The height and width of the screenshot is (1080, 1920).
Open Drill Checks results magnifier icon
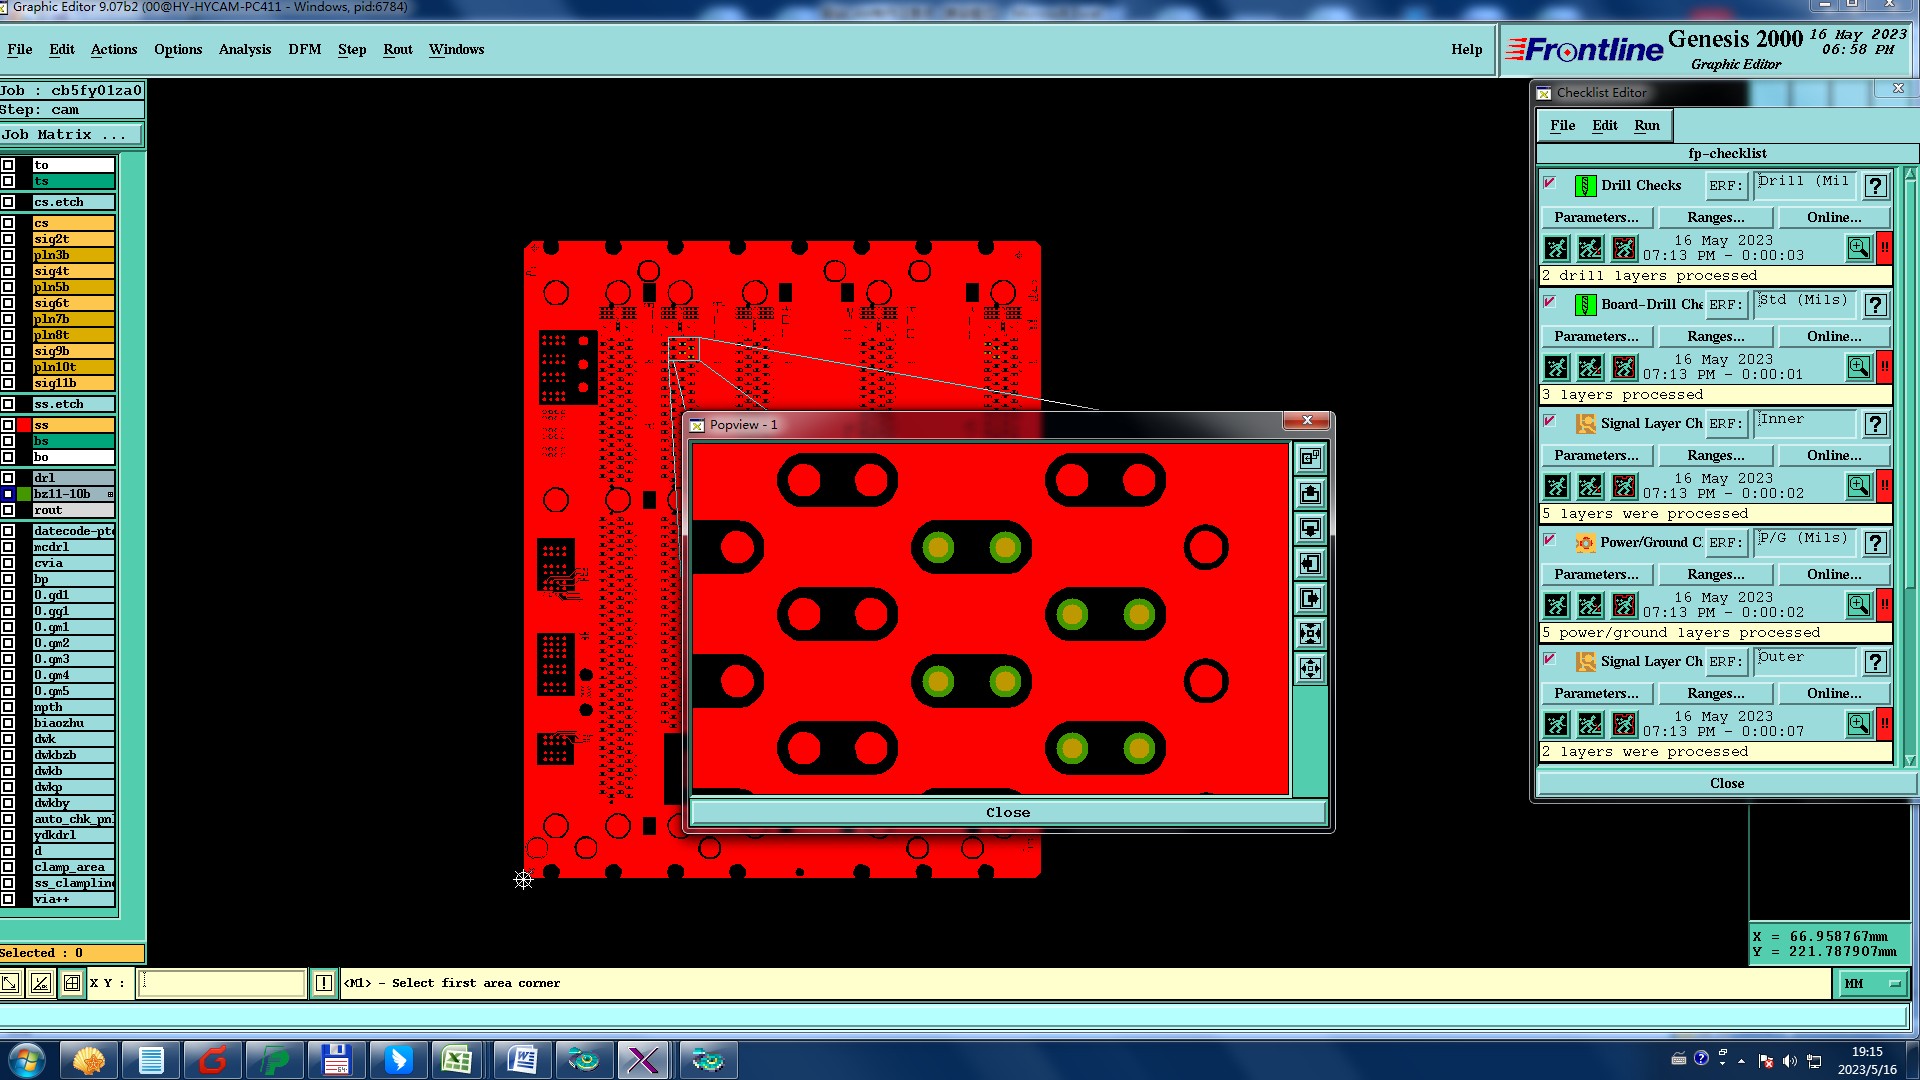[1858, 248]
